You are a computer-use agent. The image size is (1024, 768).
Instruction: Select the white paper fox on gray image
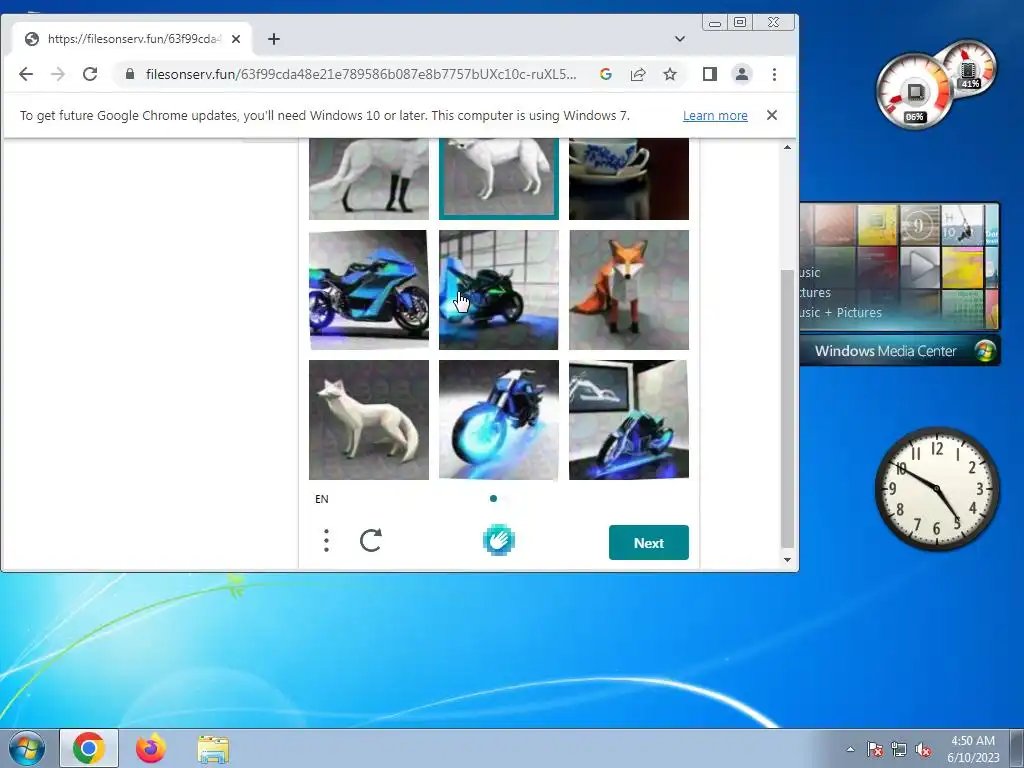click(x=369, y=420)
